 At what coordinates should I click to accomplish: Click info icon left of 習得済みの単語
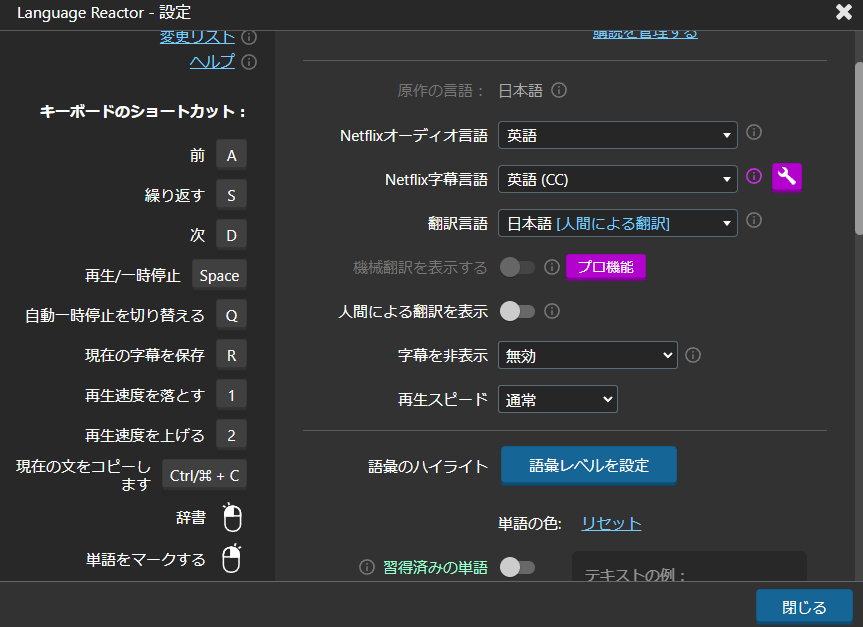[367, 567]
